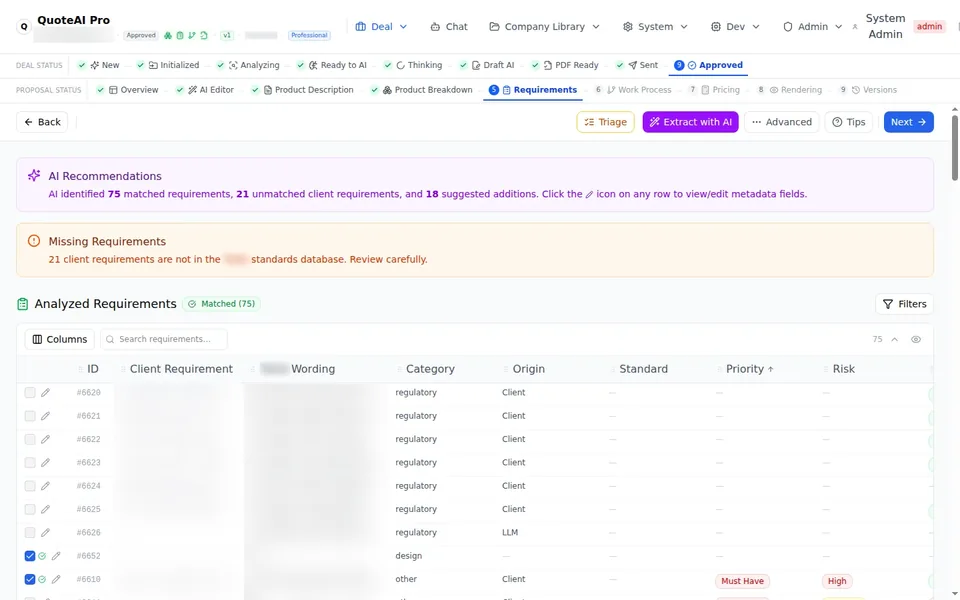Uncheck the checkbox for requirement #6652

click(30, 556)
